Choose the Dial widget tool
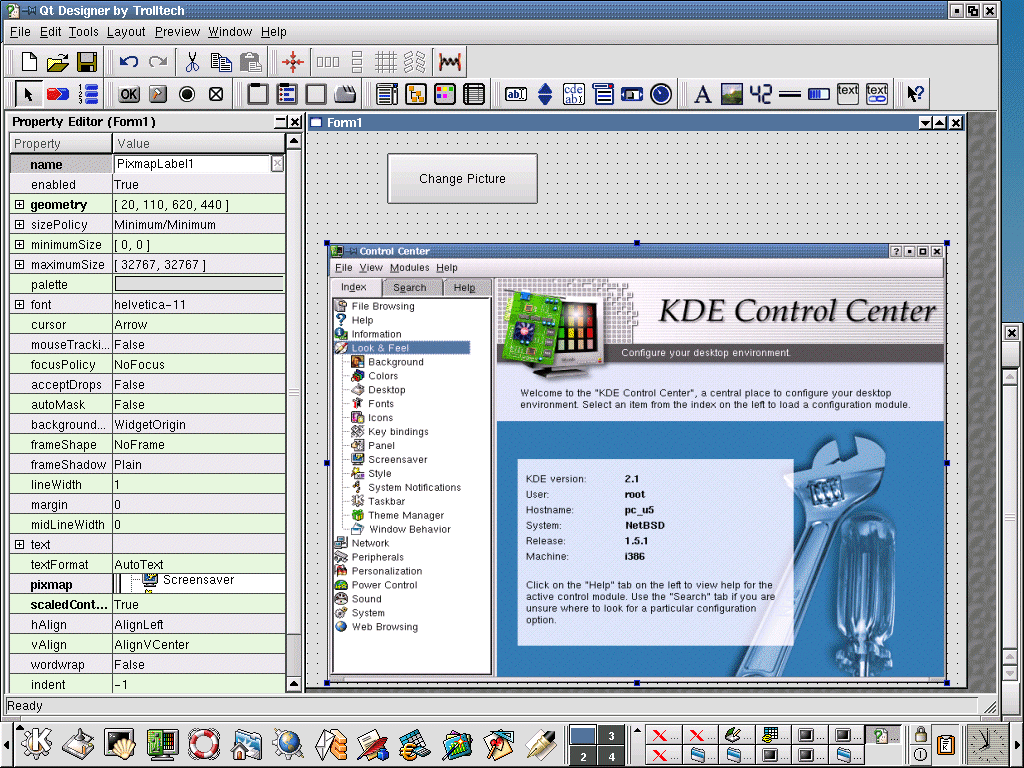This screenshot has height=768, width=1024. [x=661, y=94]
